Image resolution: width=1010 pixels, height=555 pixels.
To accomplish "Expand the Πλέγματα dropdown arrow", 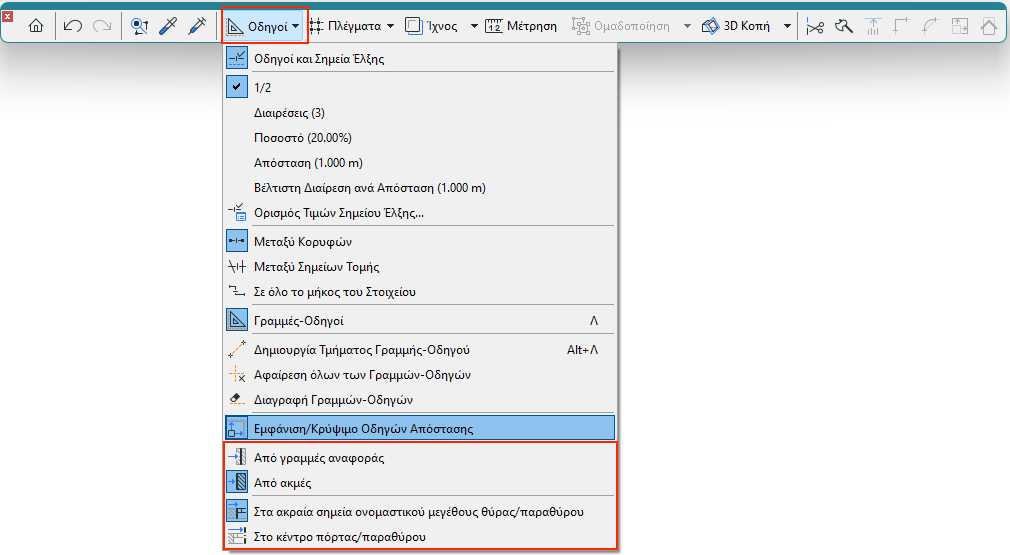I will pos(390,26).
